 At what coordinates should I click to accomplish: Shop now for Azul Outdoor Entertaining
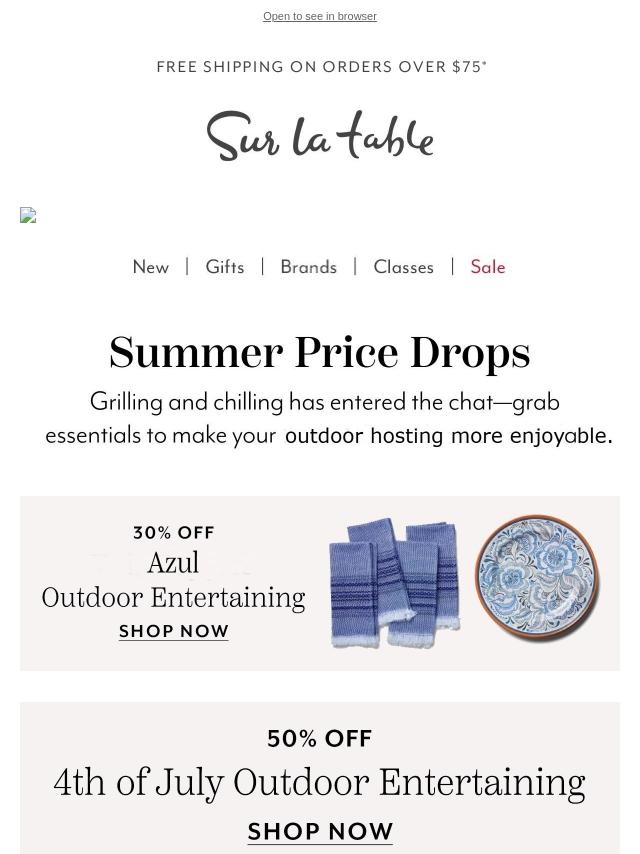[174, 631]
